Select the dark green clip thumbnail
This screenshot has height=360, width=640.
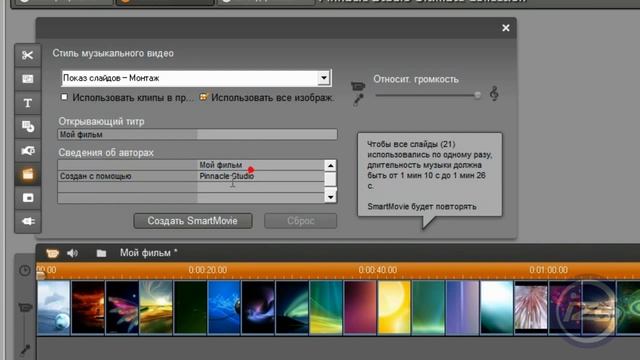(x=190, y=308)
